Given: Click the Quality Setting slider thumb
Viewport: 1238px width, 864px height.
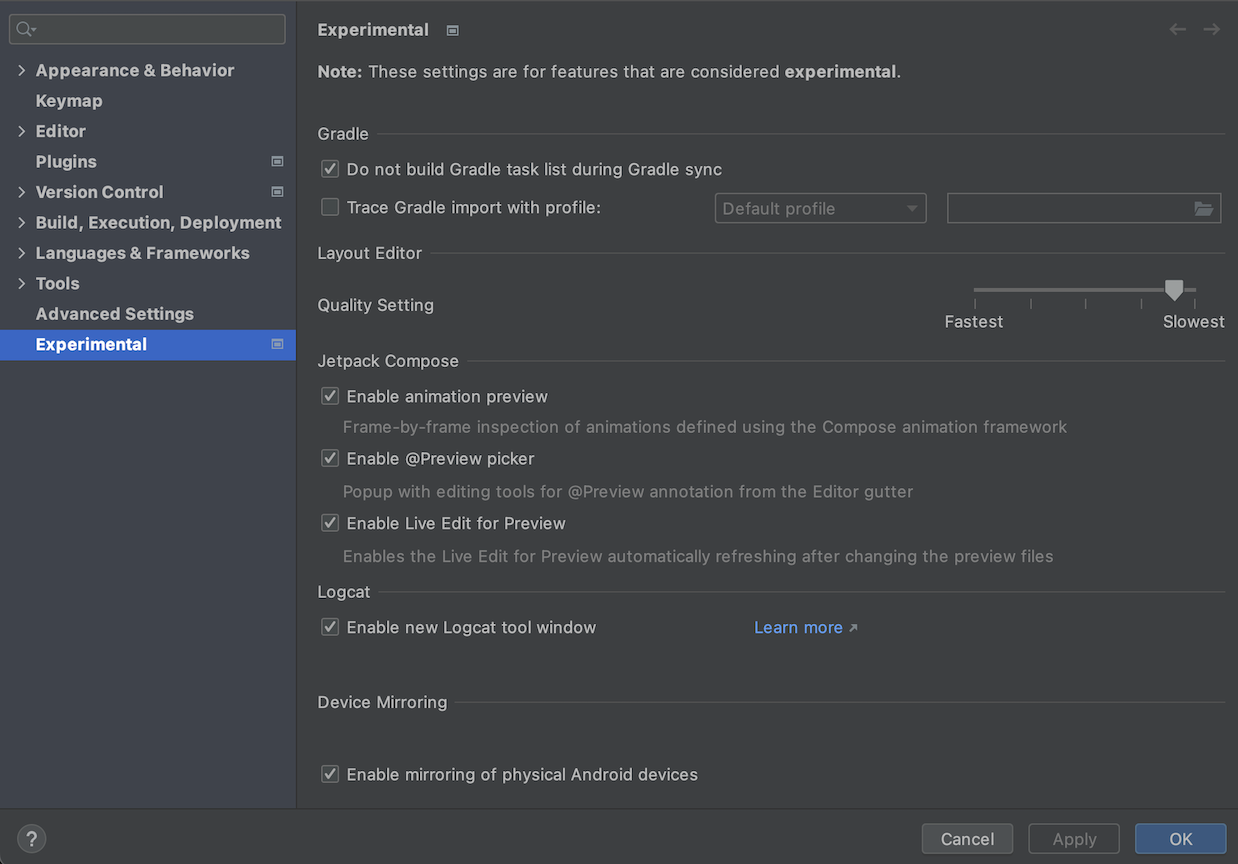Looking at the screenshot, I should 1174,290.
